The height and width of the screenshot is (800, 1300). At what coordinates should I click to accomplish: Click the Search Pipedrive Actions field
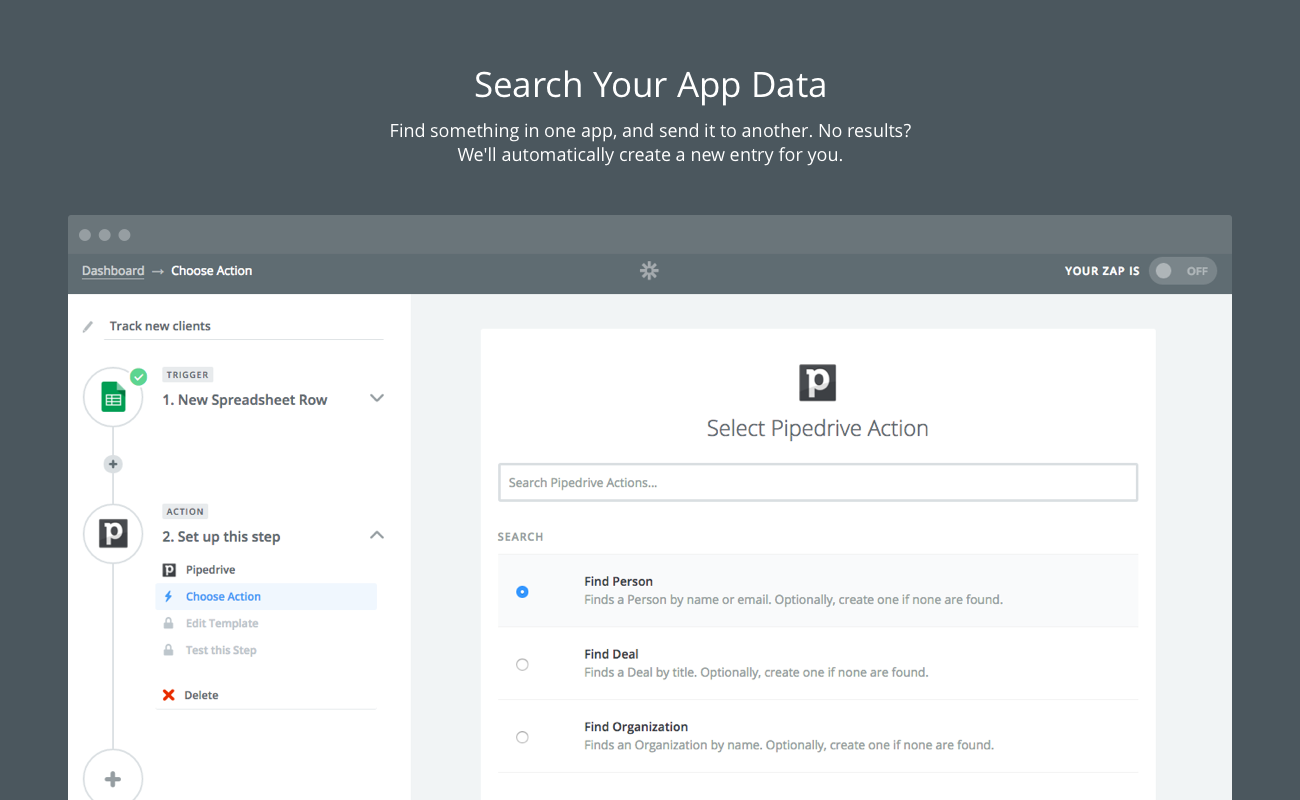click(818, 482)
